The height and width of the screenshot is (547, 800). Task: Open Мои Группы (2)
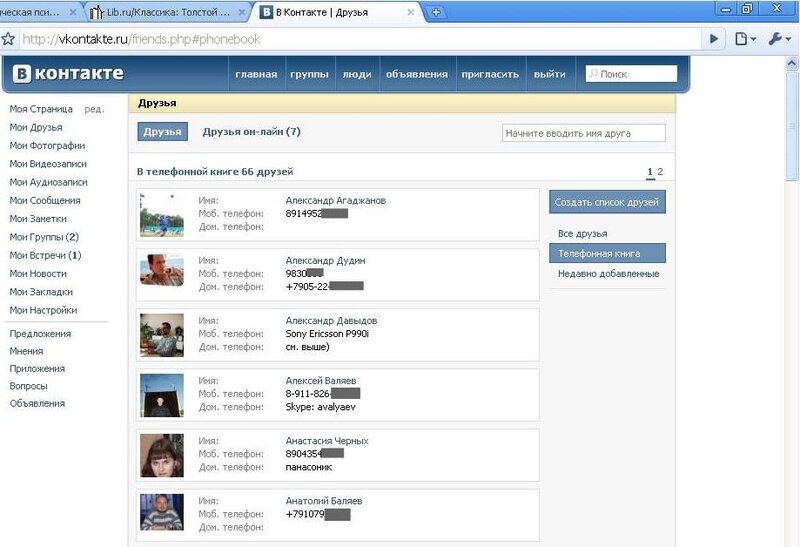[x=44, y=237]
